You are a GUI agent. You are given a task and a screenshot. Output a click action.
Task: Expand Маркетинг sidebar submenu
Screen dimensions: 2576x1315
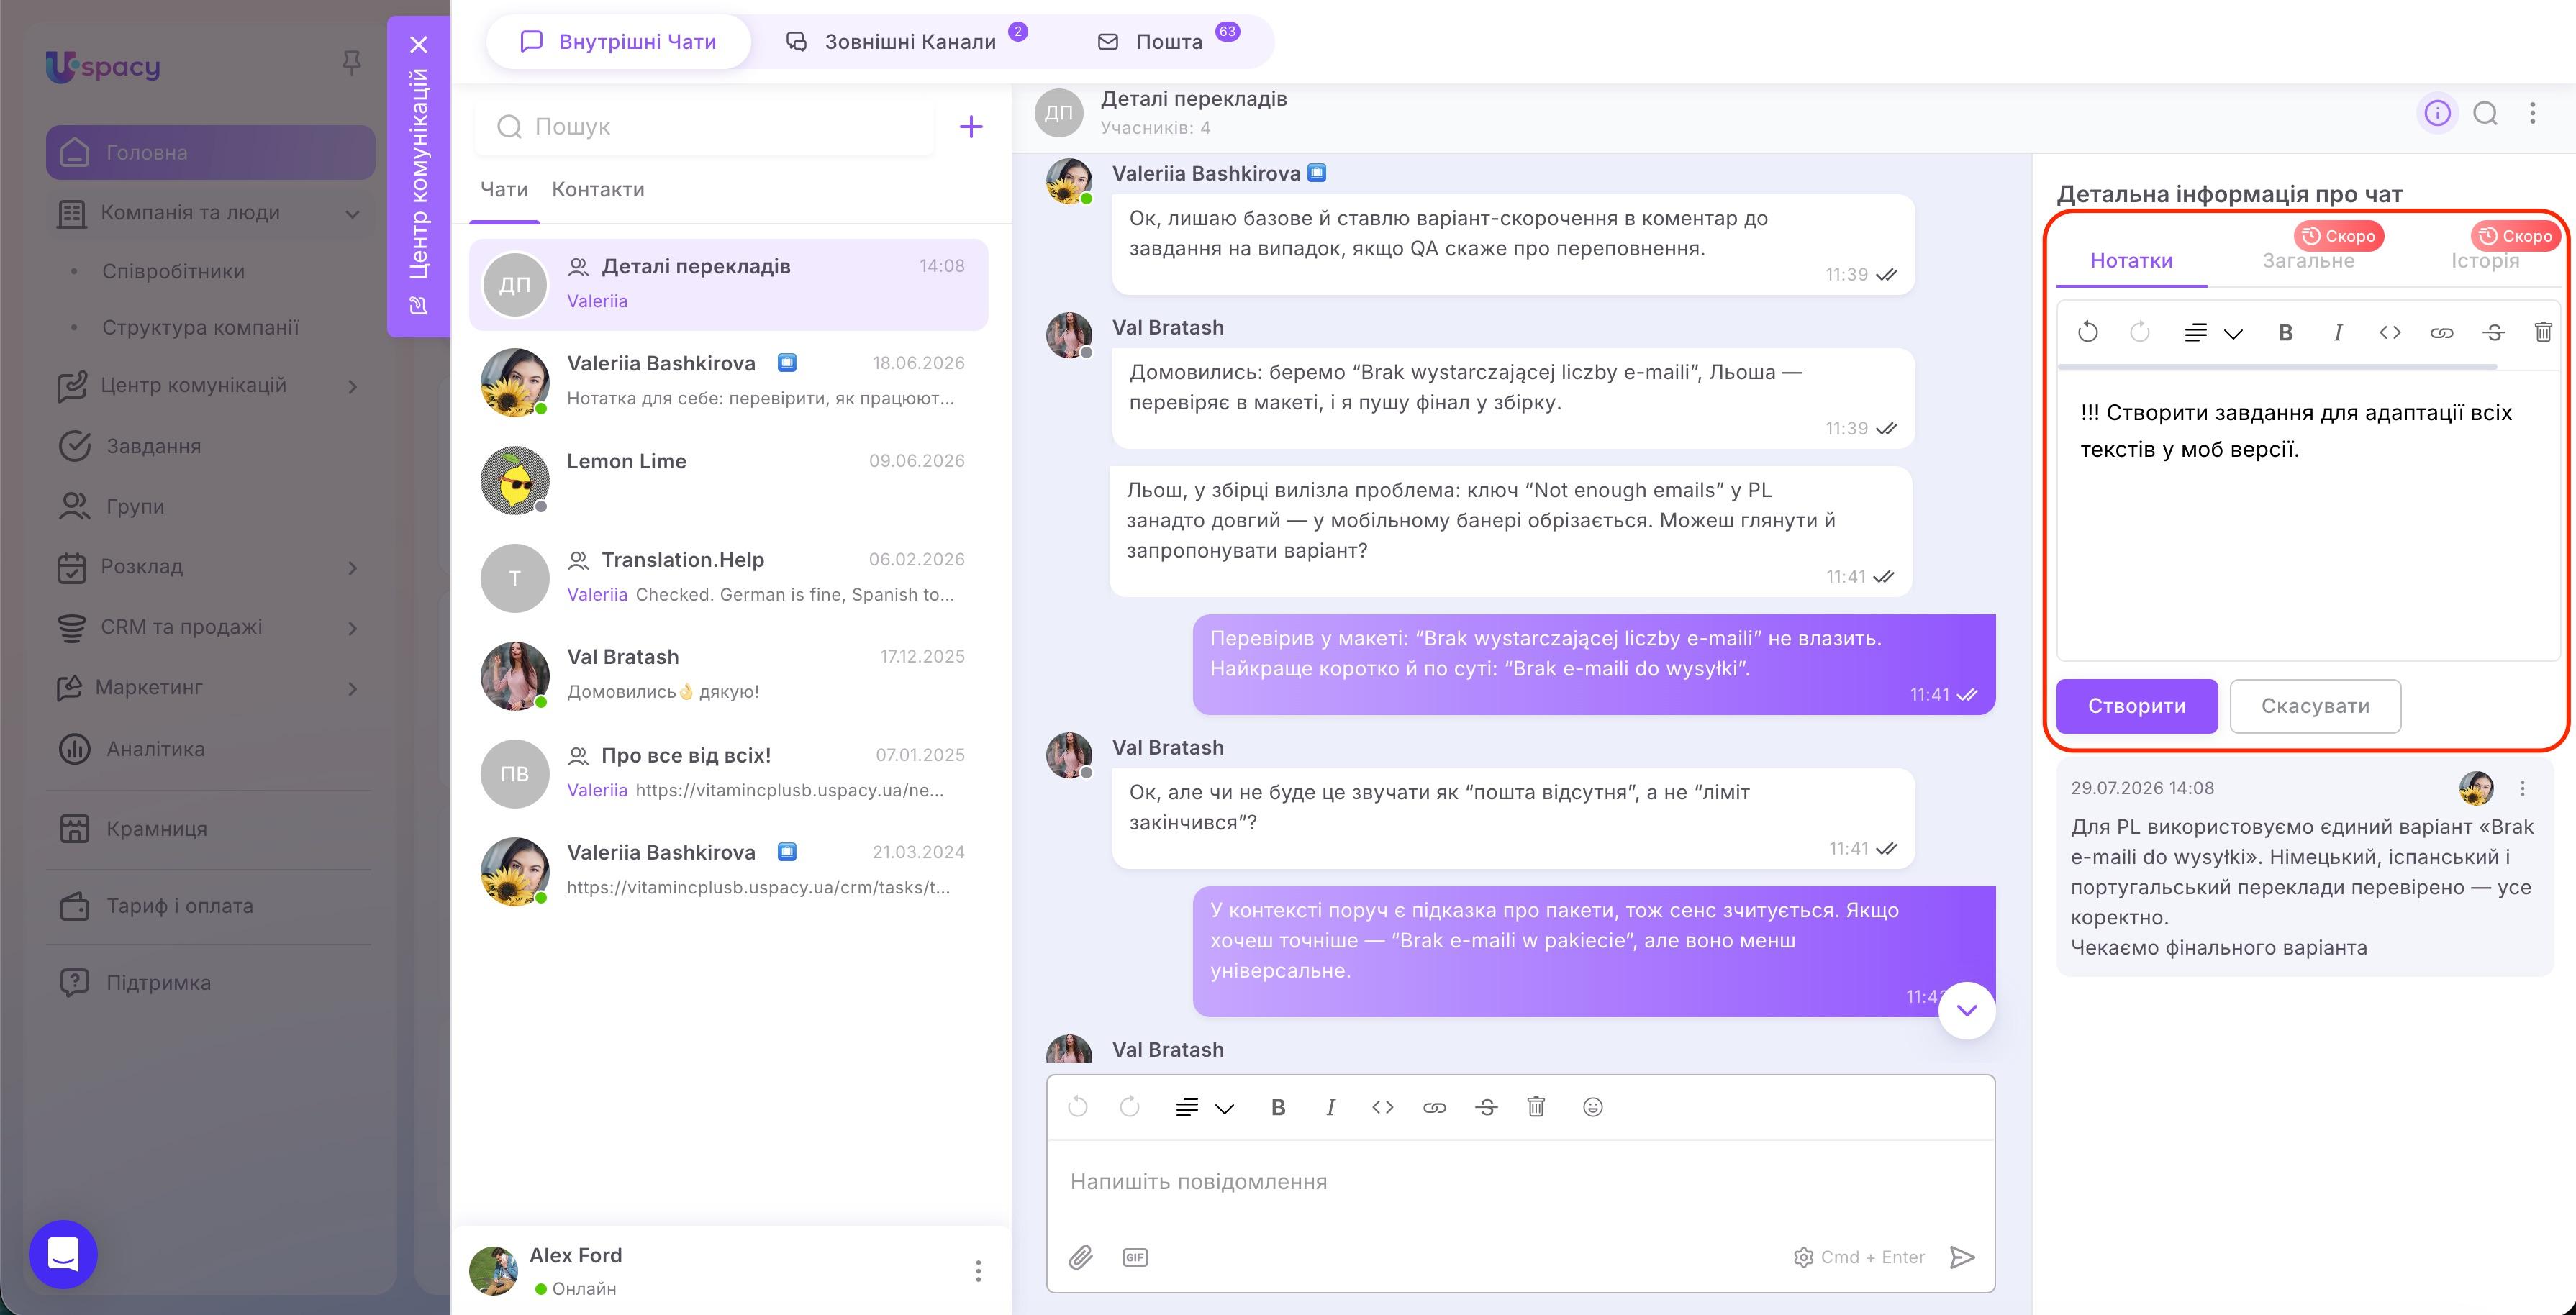click(x=352, y=688)
